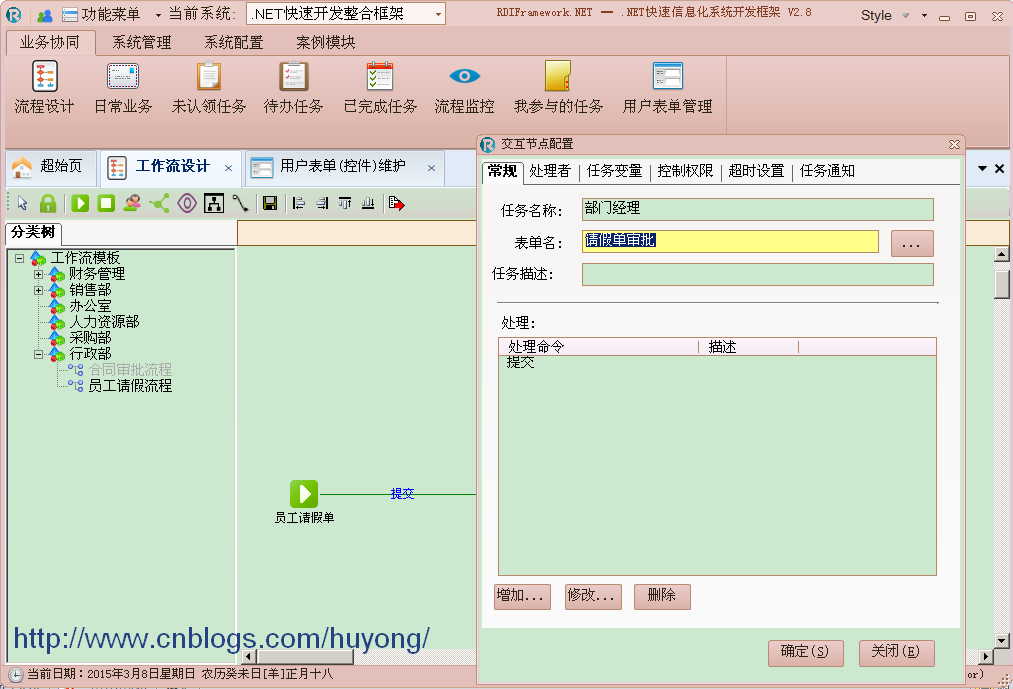Click the save floppy disk toolbar icon
The image size is (1013, 689).
tap(270, 204)
